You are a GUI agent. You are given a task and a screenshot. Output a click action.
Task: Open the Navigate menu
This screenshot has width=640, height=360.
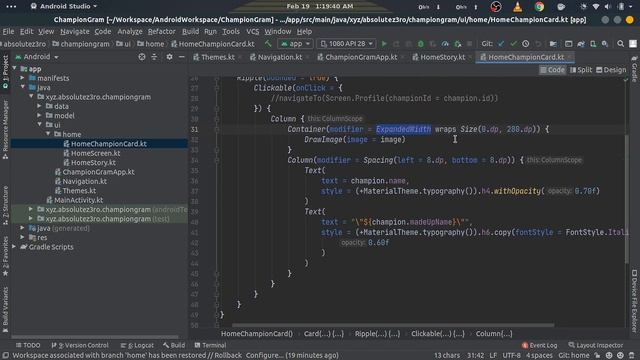[75, 31]
